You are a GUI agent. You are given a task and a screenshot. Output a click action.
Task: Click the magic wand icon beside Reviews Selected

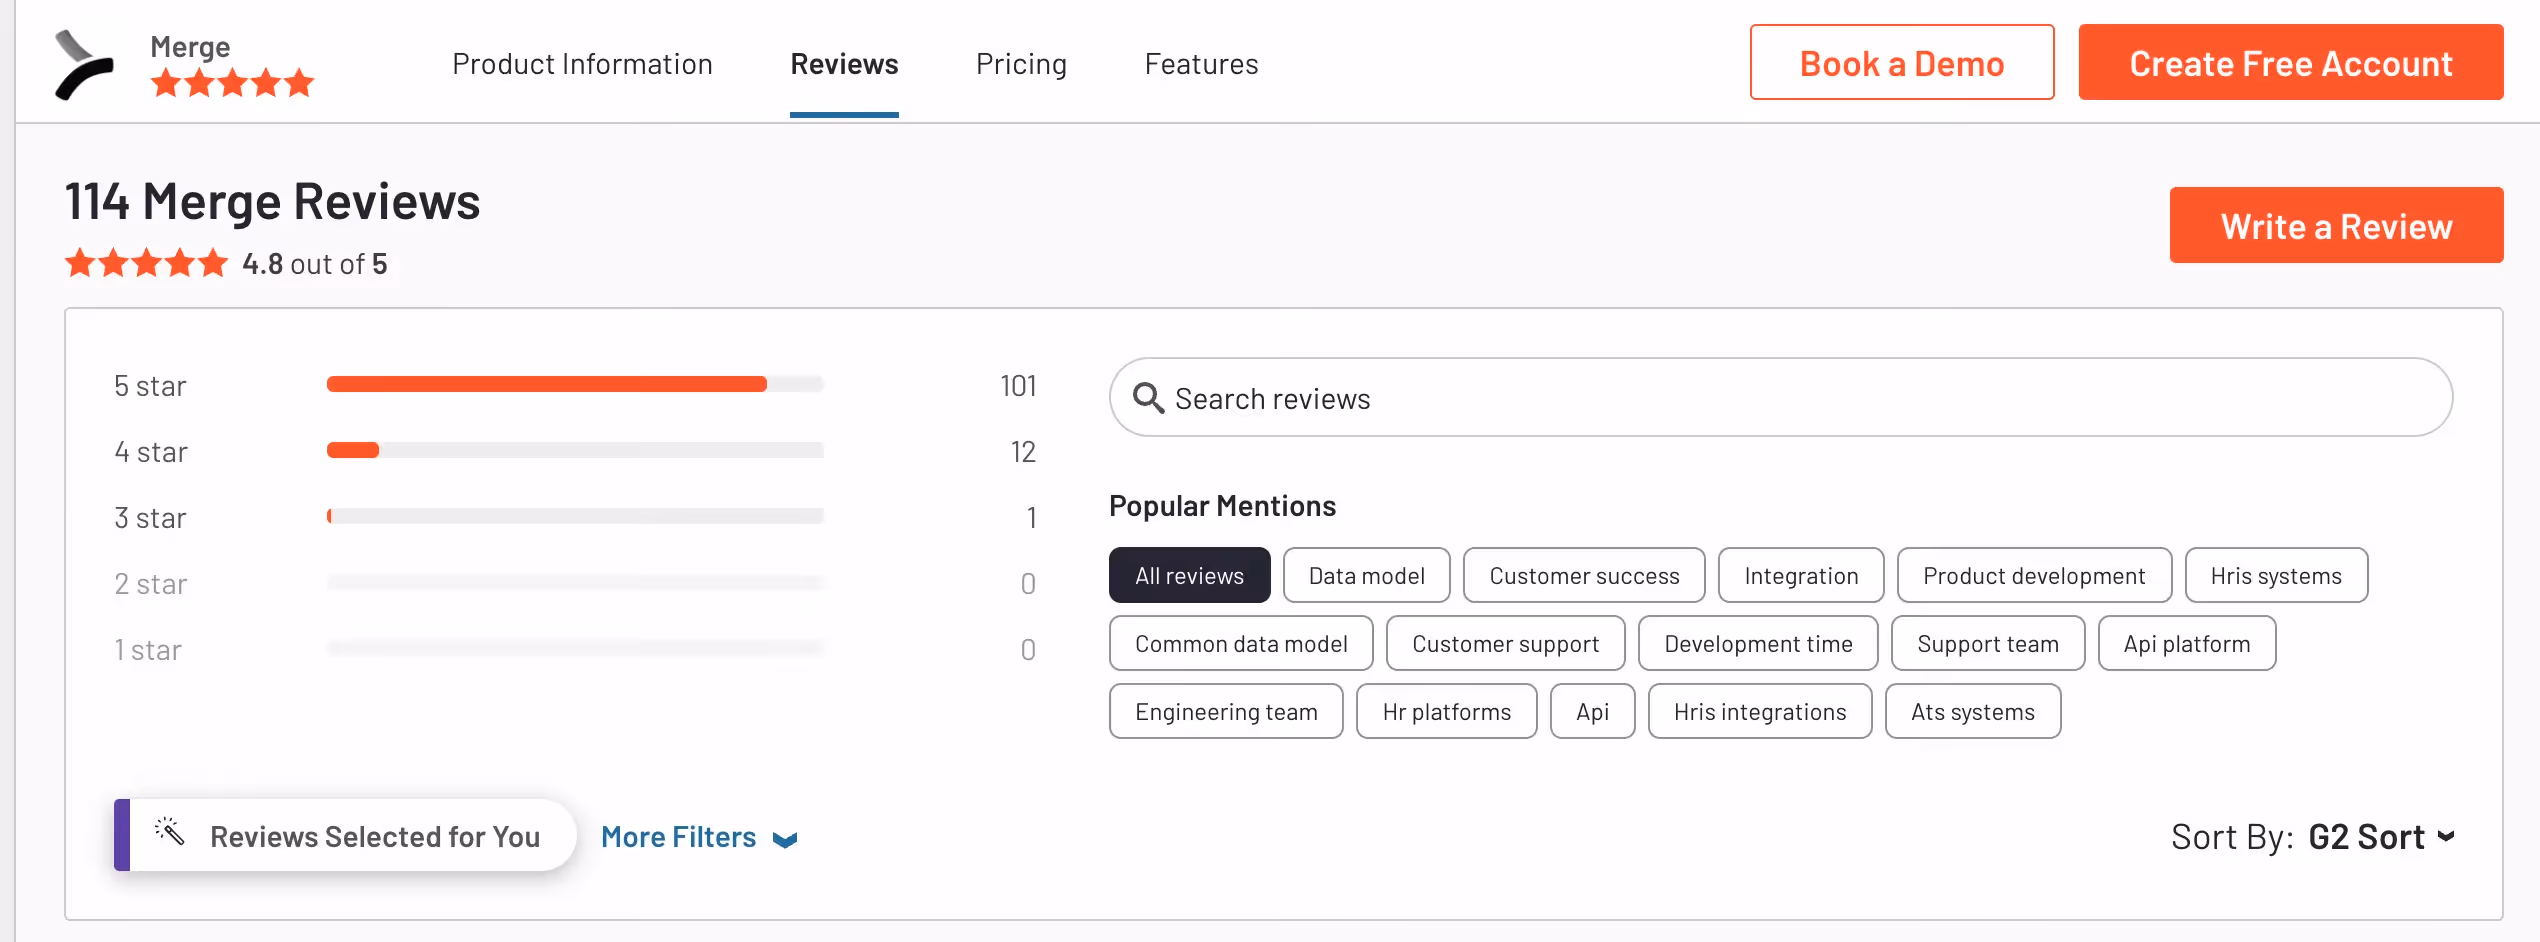coord(170,832)
